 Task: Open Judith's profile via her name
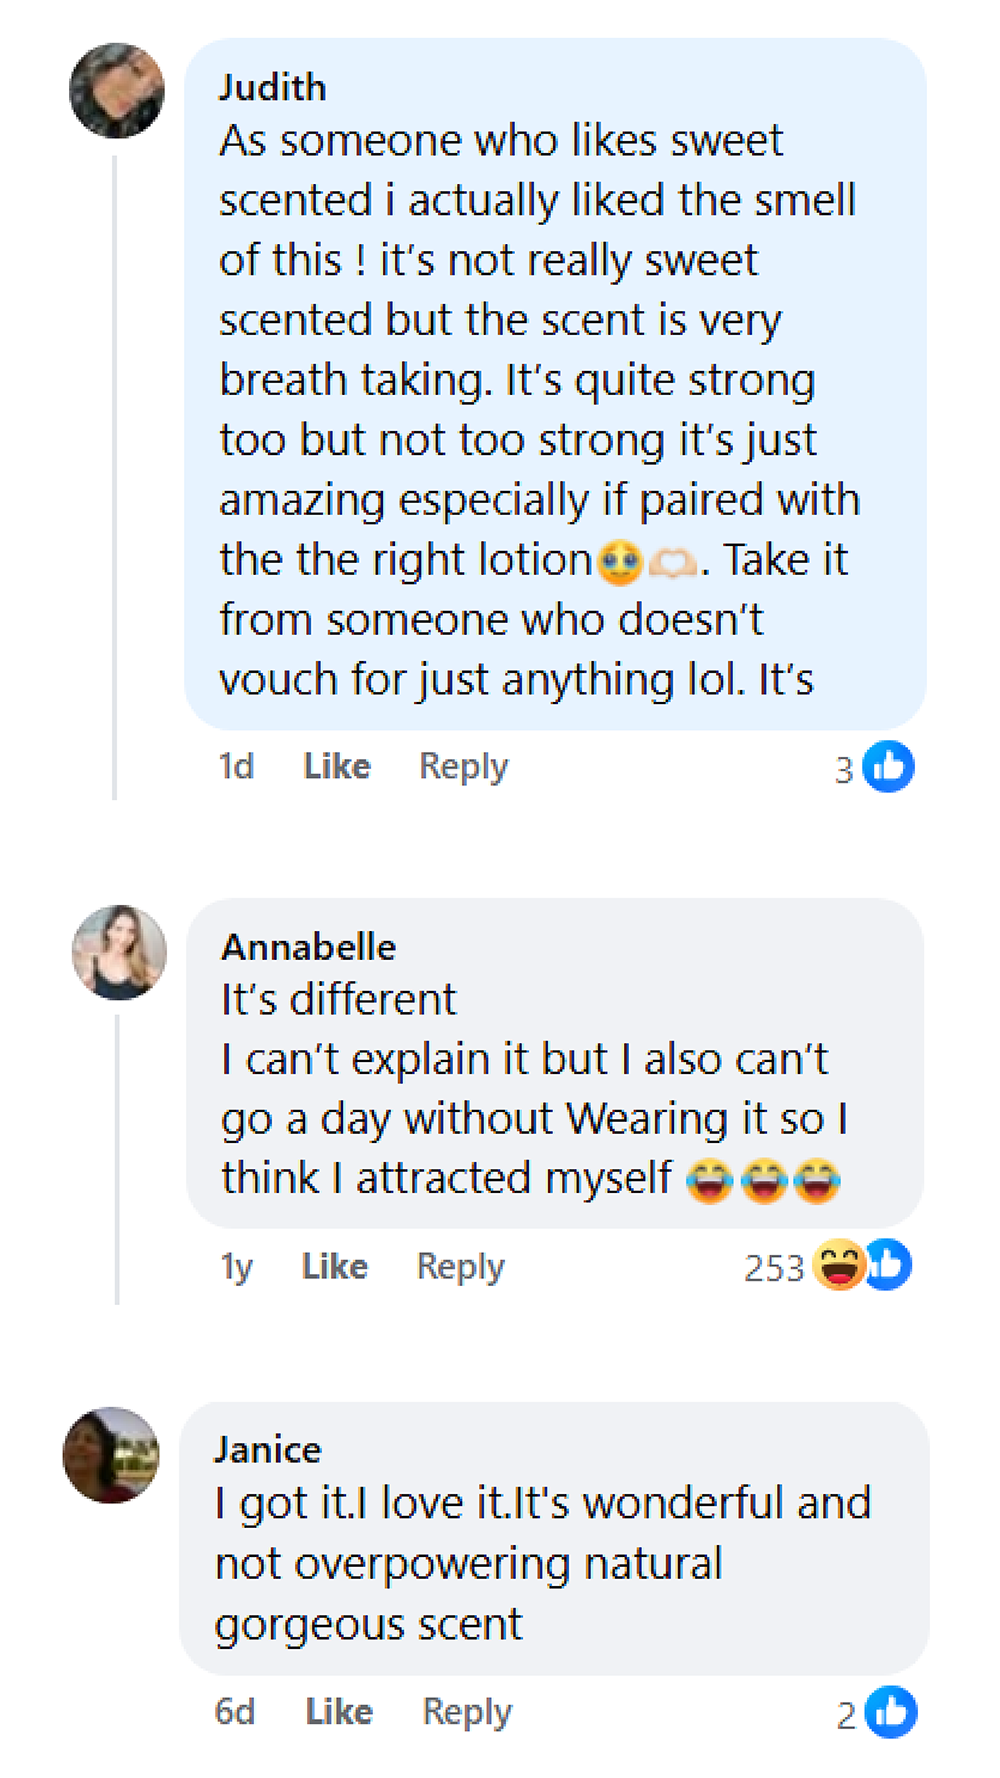[x=272, y=88]
